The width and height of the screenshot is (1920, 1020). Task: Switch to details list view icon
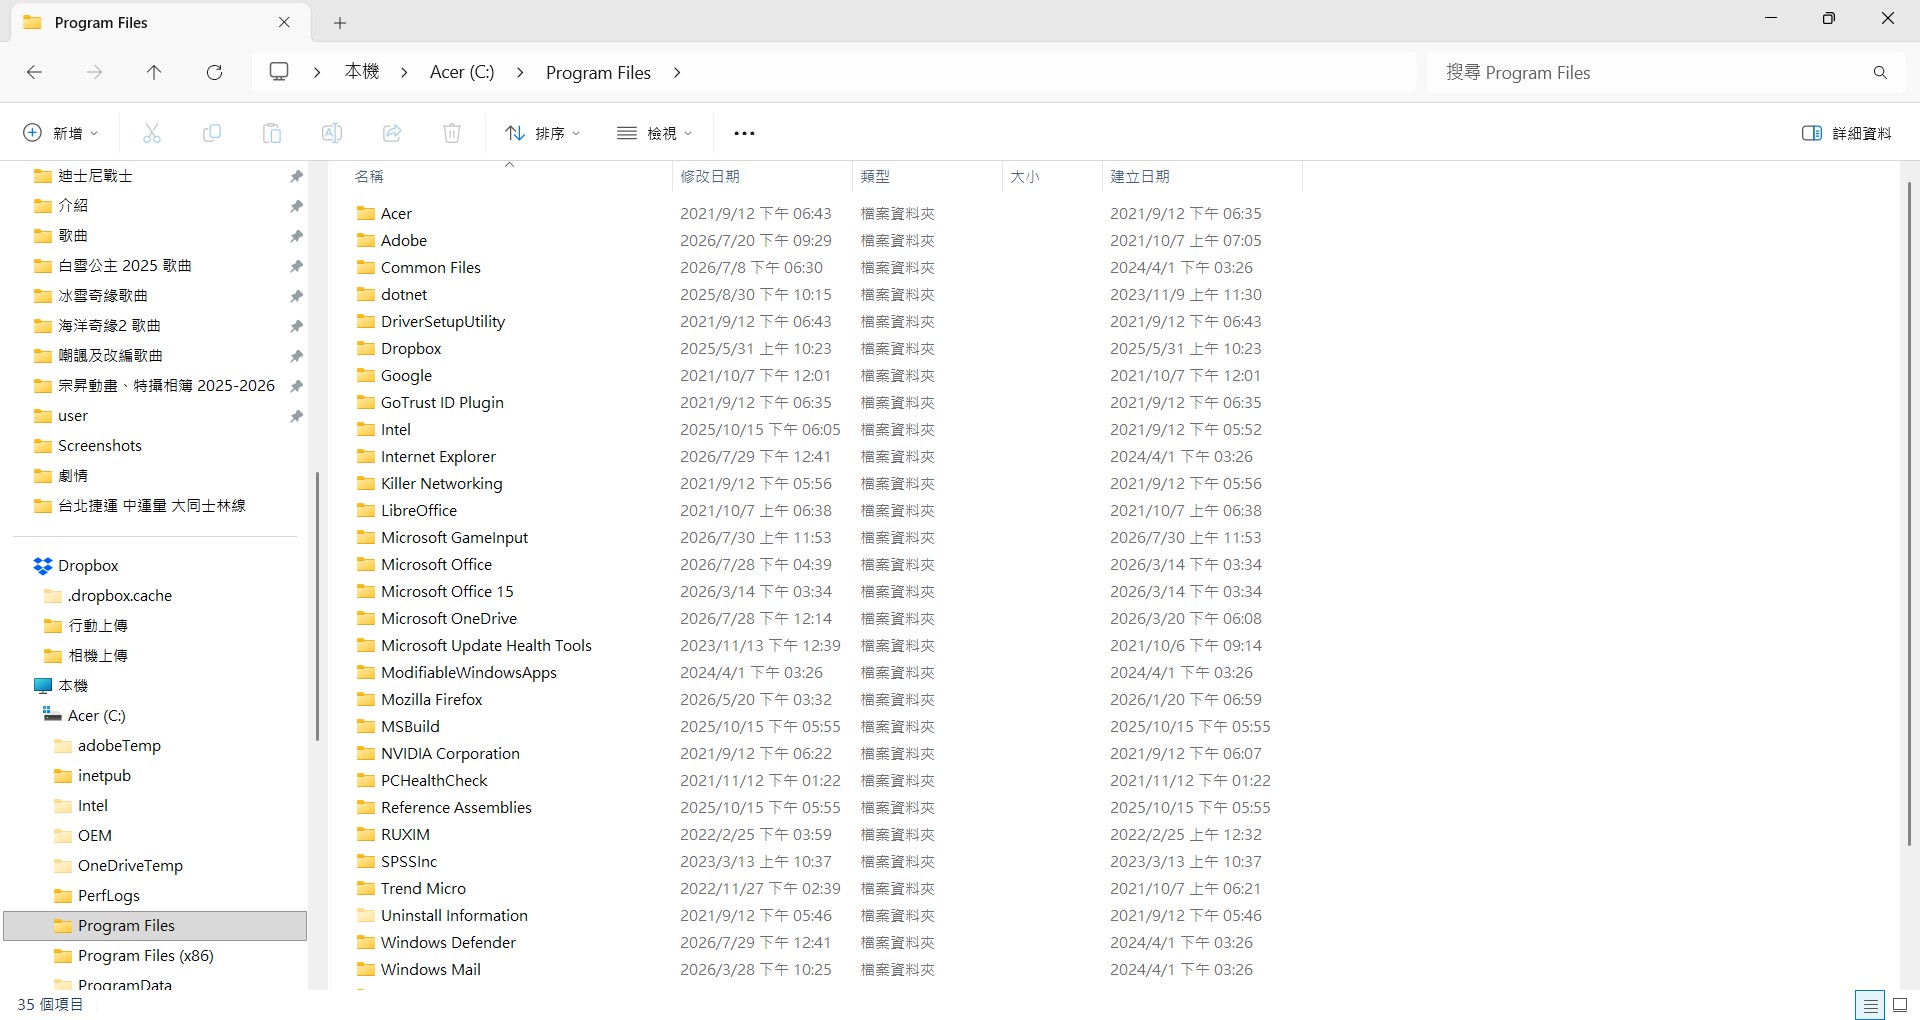pyautogui.click(x=1870, y=1005)
